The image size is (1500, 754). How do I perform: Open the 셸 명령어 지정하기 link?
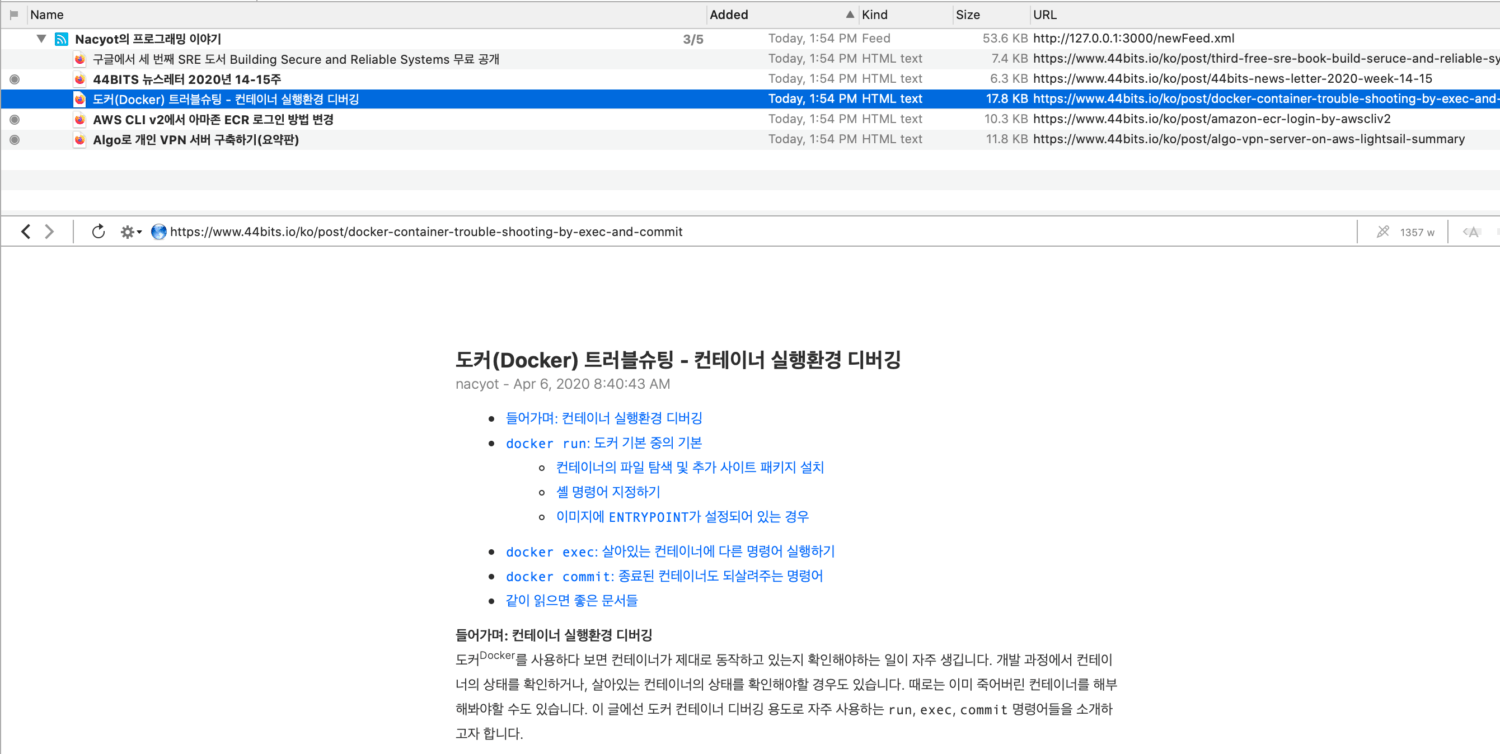[x=608, y=492]
